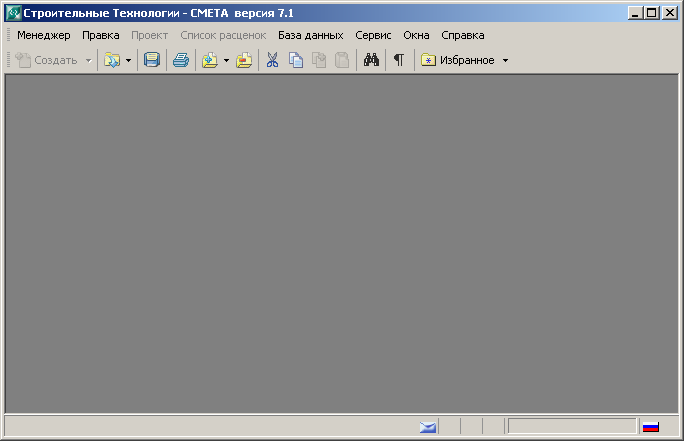Click the folder with minus icon

244,60
